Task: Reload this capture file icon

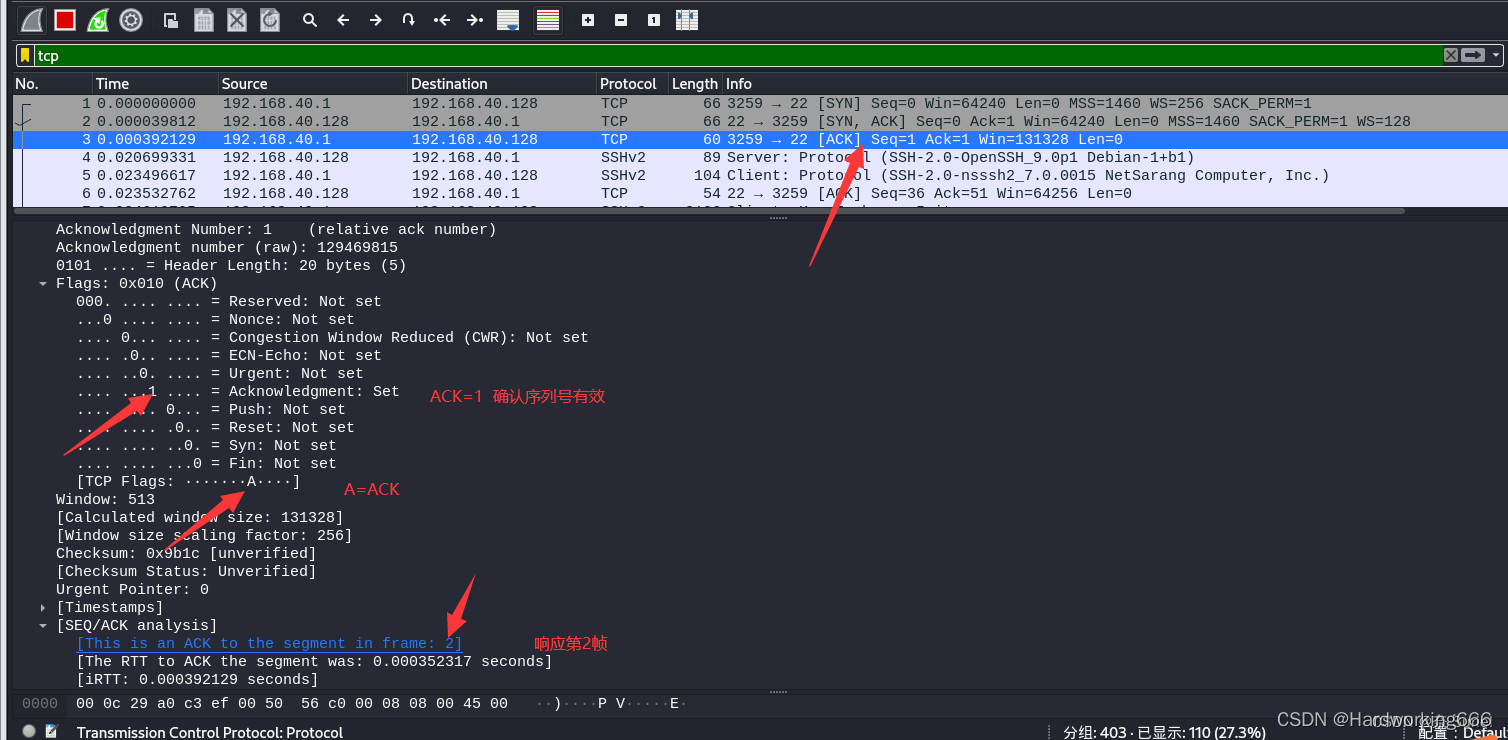Action: (270, 20)
